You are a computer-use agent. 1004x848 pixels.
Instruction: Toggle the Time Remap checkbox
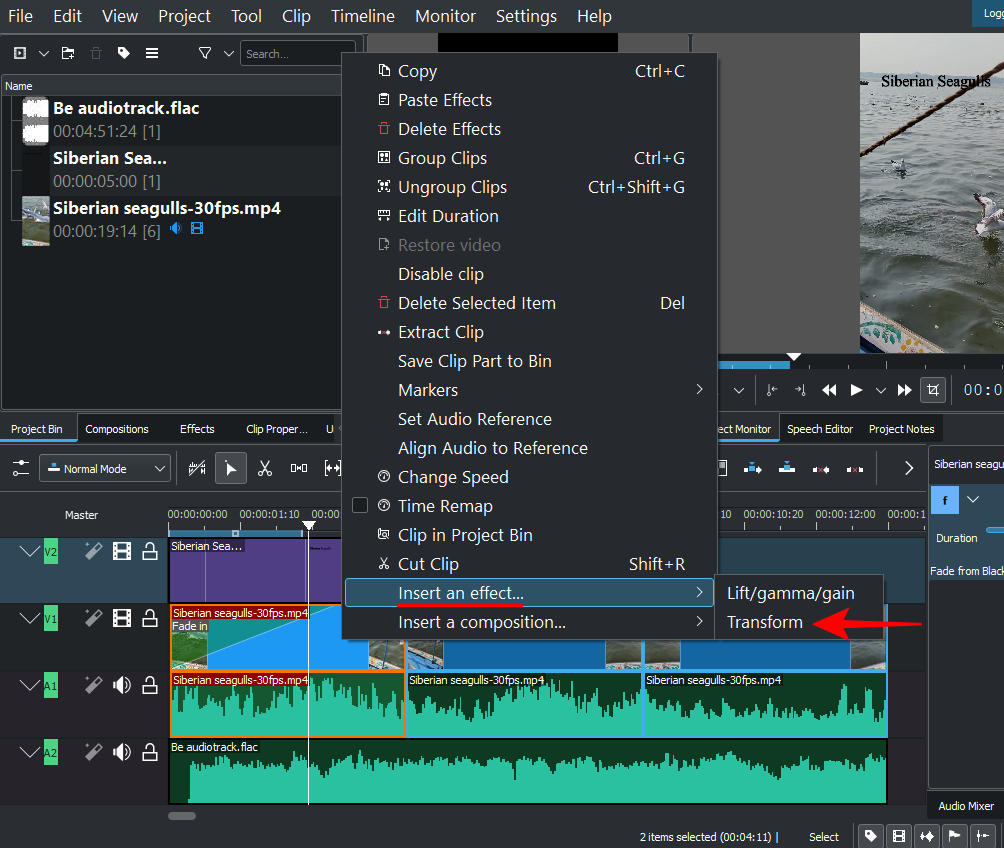tap(360, 506)
